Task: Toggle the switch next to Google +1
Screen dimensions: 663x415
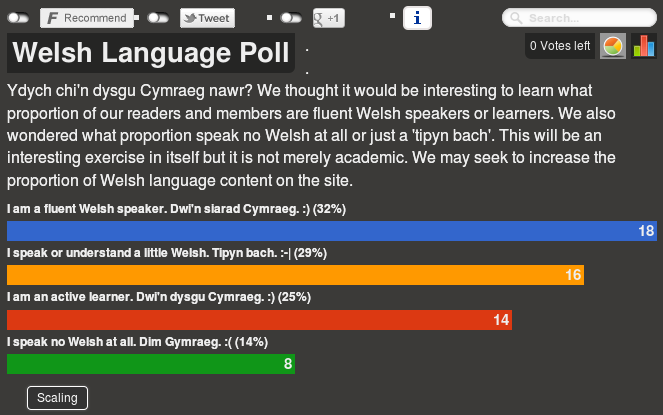Action: [291, 18]
